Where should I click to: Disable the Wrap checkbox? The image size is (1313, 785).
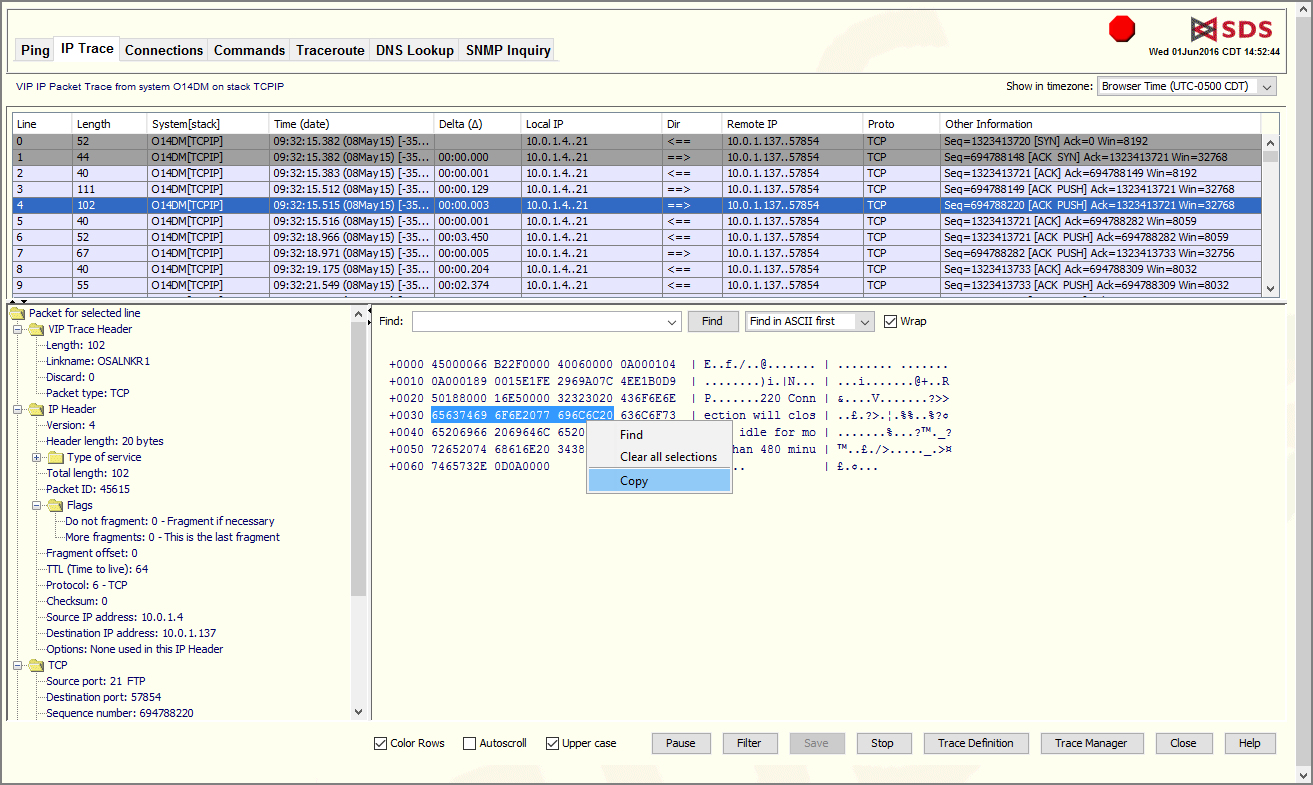tap(890, 321)
